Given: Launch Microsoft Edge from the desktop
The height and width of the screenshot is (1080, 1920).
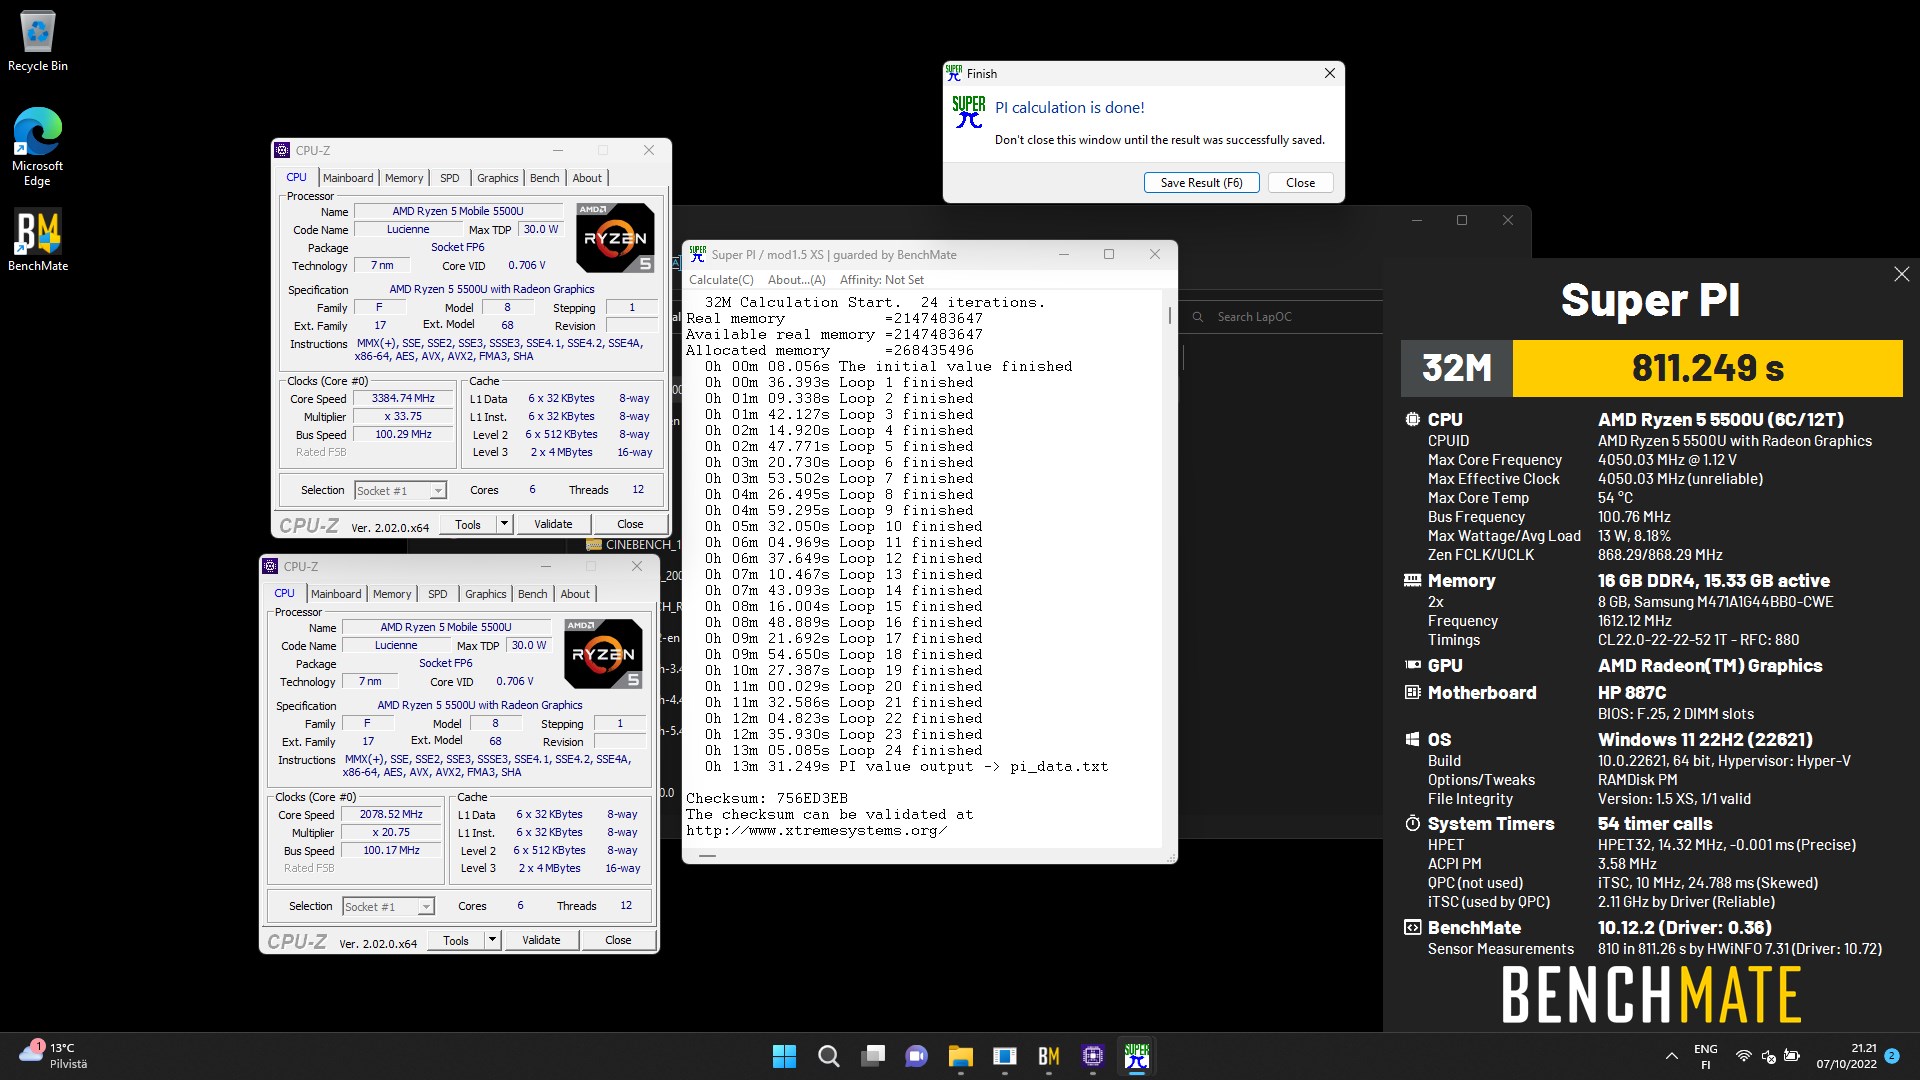Looking at the screenshot, I should (x=37, y=146).
